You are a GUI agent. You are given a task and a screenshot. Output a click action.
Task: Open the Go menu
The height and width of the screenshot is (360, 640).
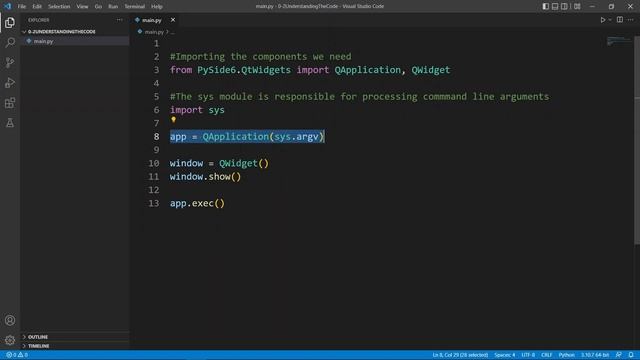click(x=98, y=6)
